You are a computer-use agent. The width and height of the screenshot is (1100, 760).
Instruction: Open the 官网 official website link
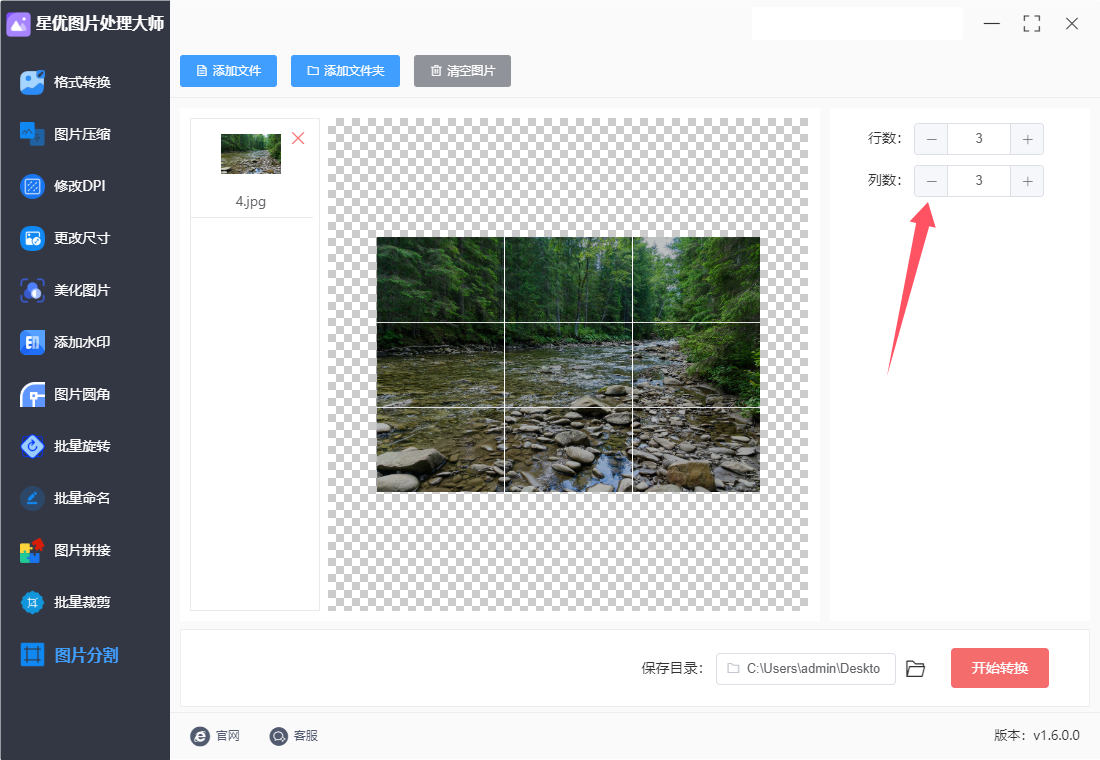click(215, 735)
